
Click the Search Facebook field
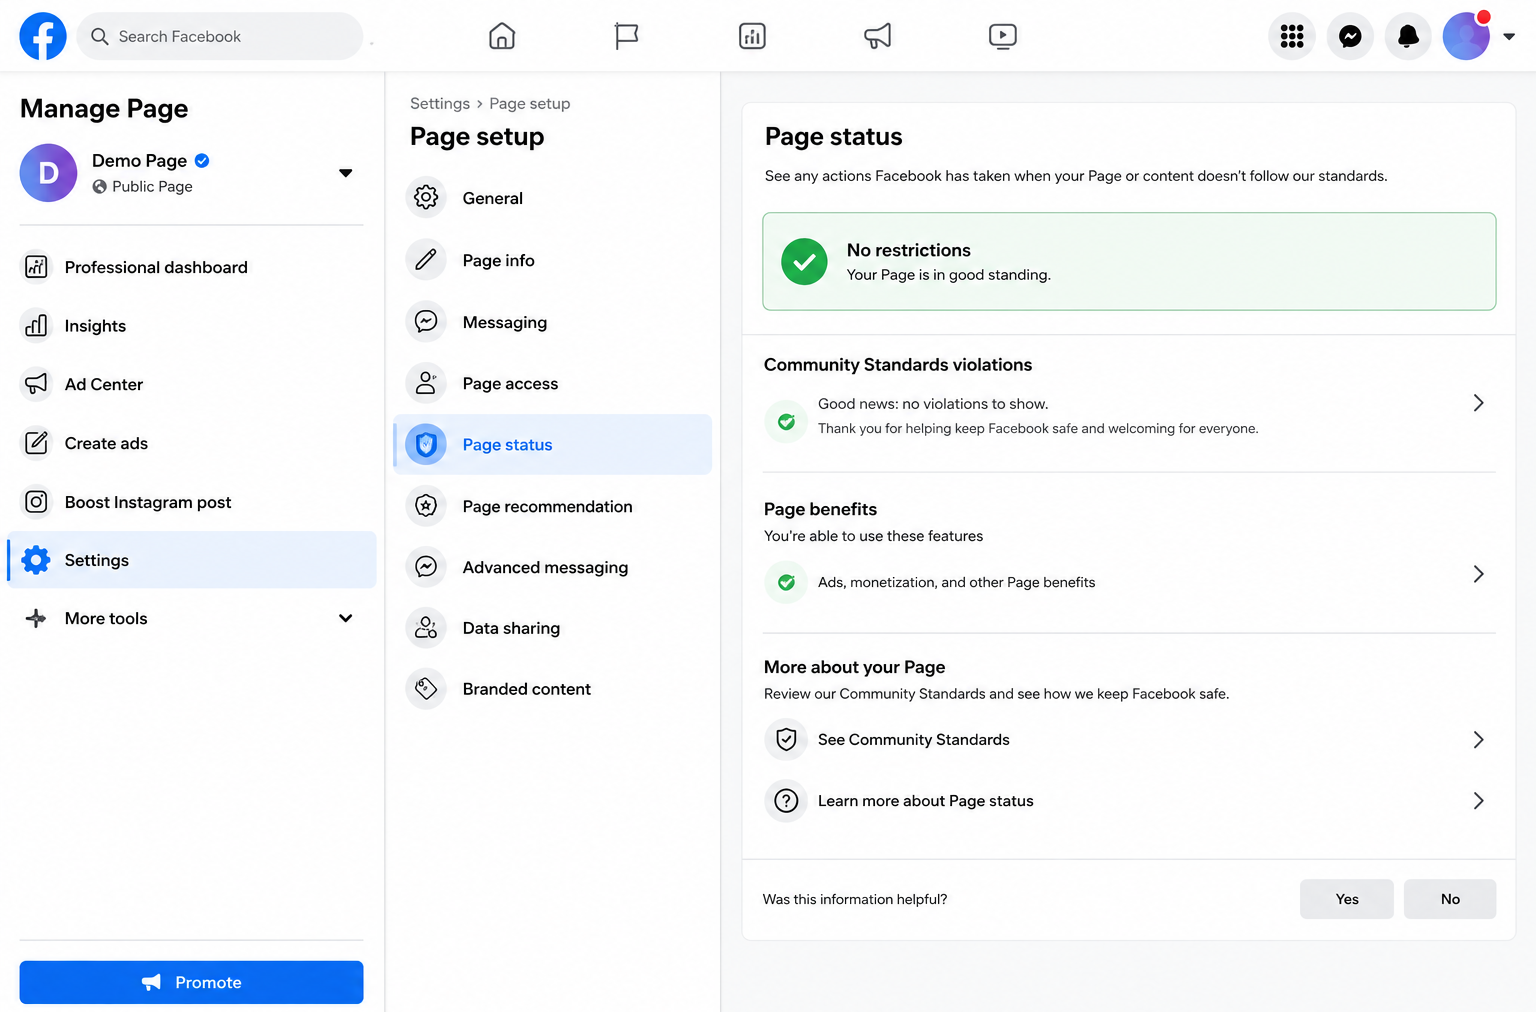[x=220, y=36]
